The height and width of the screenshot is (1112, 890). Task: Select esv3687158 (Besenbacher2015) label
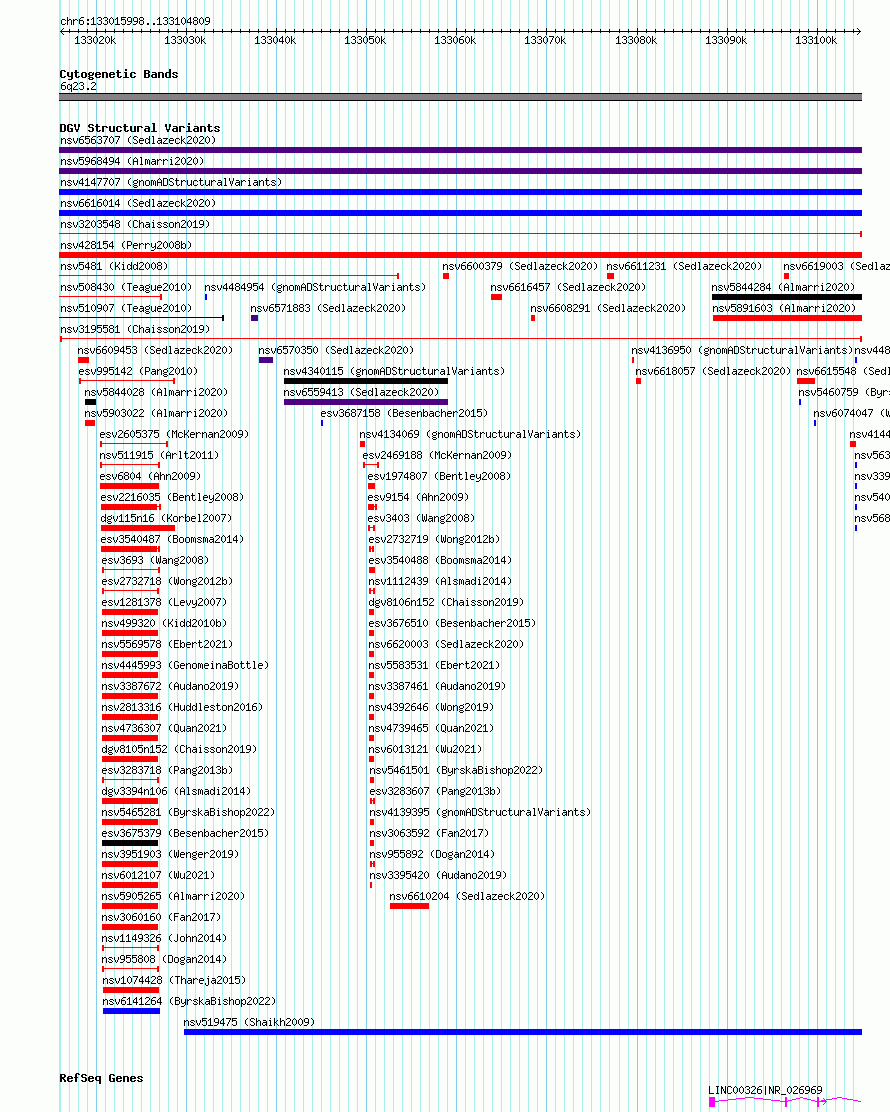click(404, 413)
